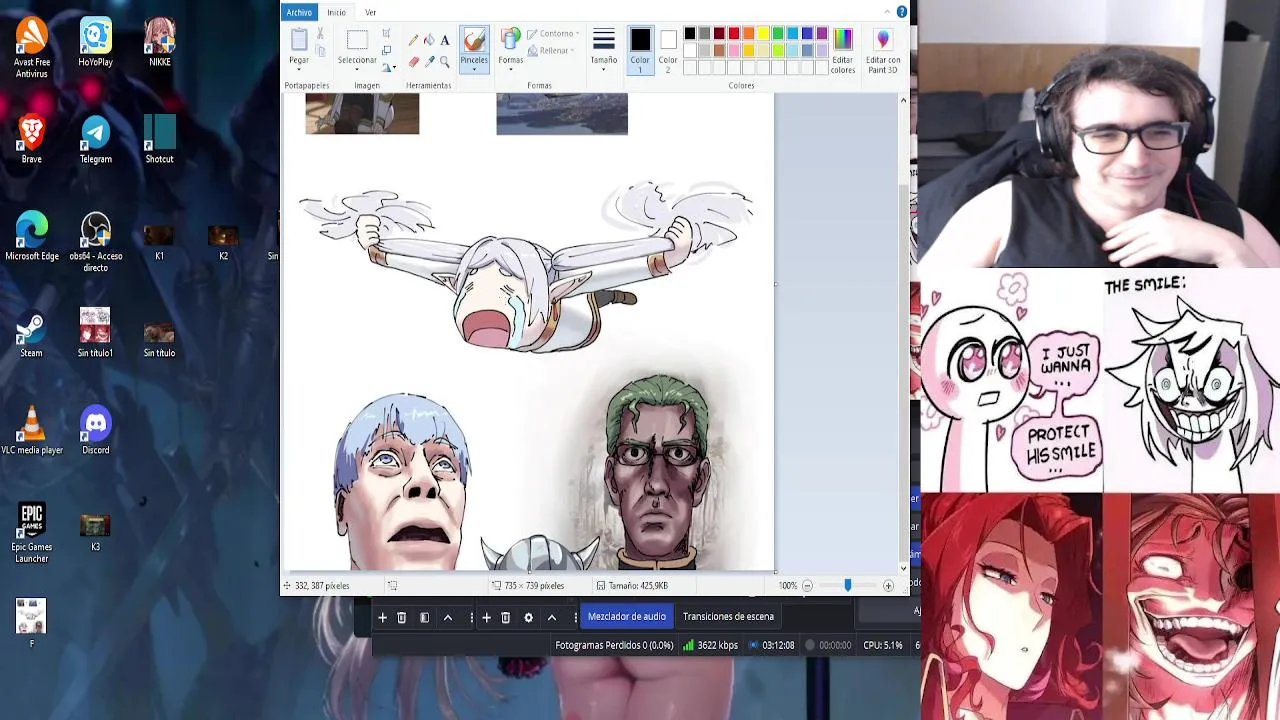This screenshot has width=1280, height=720.
Task: Click the OBS source properties gear icon
Action: (528, 617)
